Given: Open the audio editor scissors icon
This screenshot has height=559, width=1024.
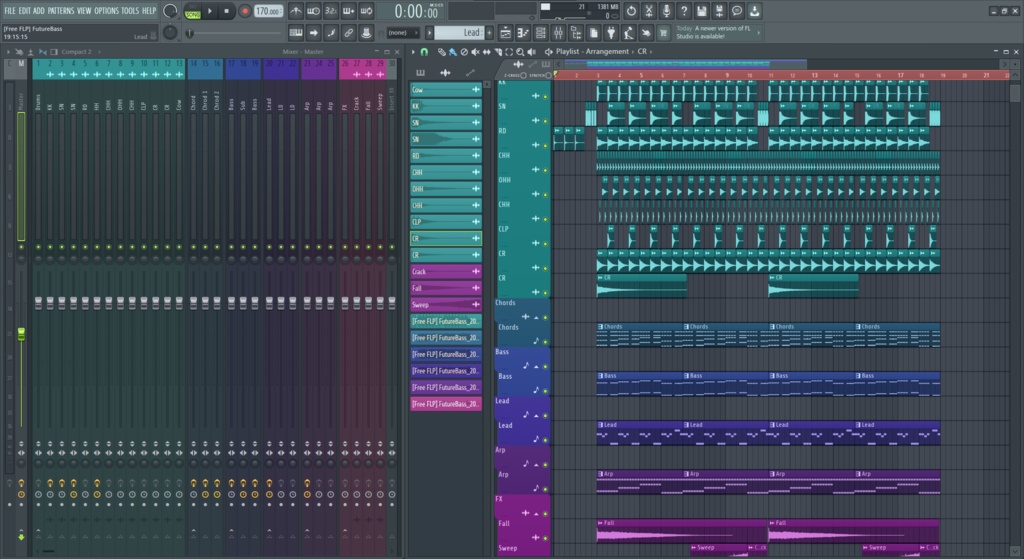Looking at the screenshot, I should (648, 11).
